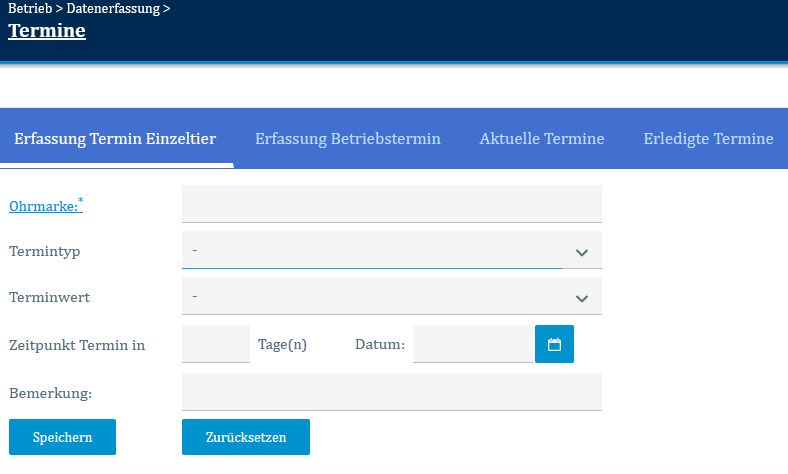This screenshot has height=474, width=788.
Task: Open the Termintyp selection field
Action: pyautogui.click(x=371, y=250)
